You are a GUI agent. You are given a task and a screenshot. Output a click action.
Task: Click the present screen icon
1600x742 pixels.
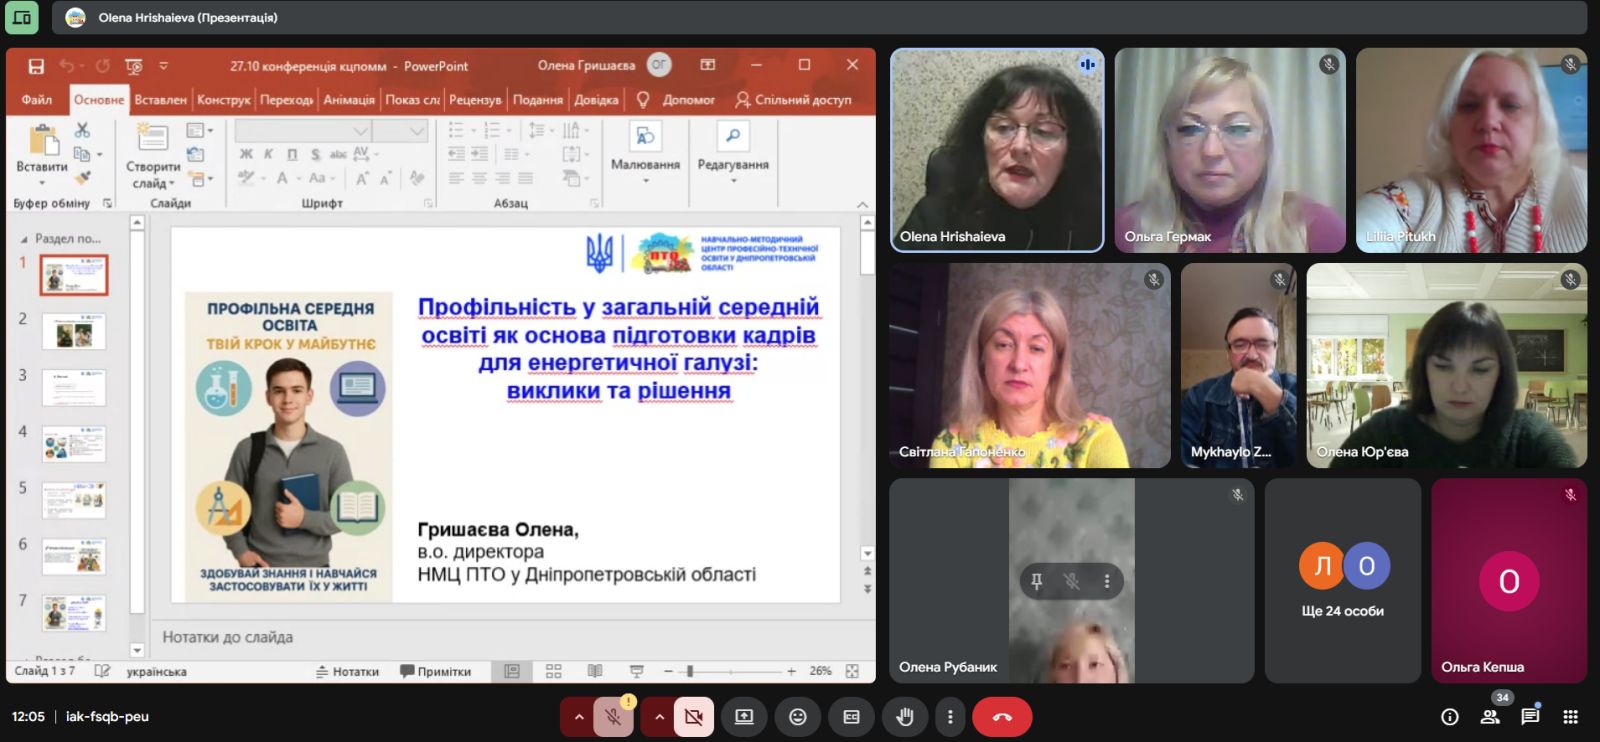coord(744,717)
